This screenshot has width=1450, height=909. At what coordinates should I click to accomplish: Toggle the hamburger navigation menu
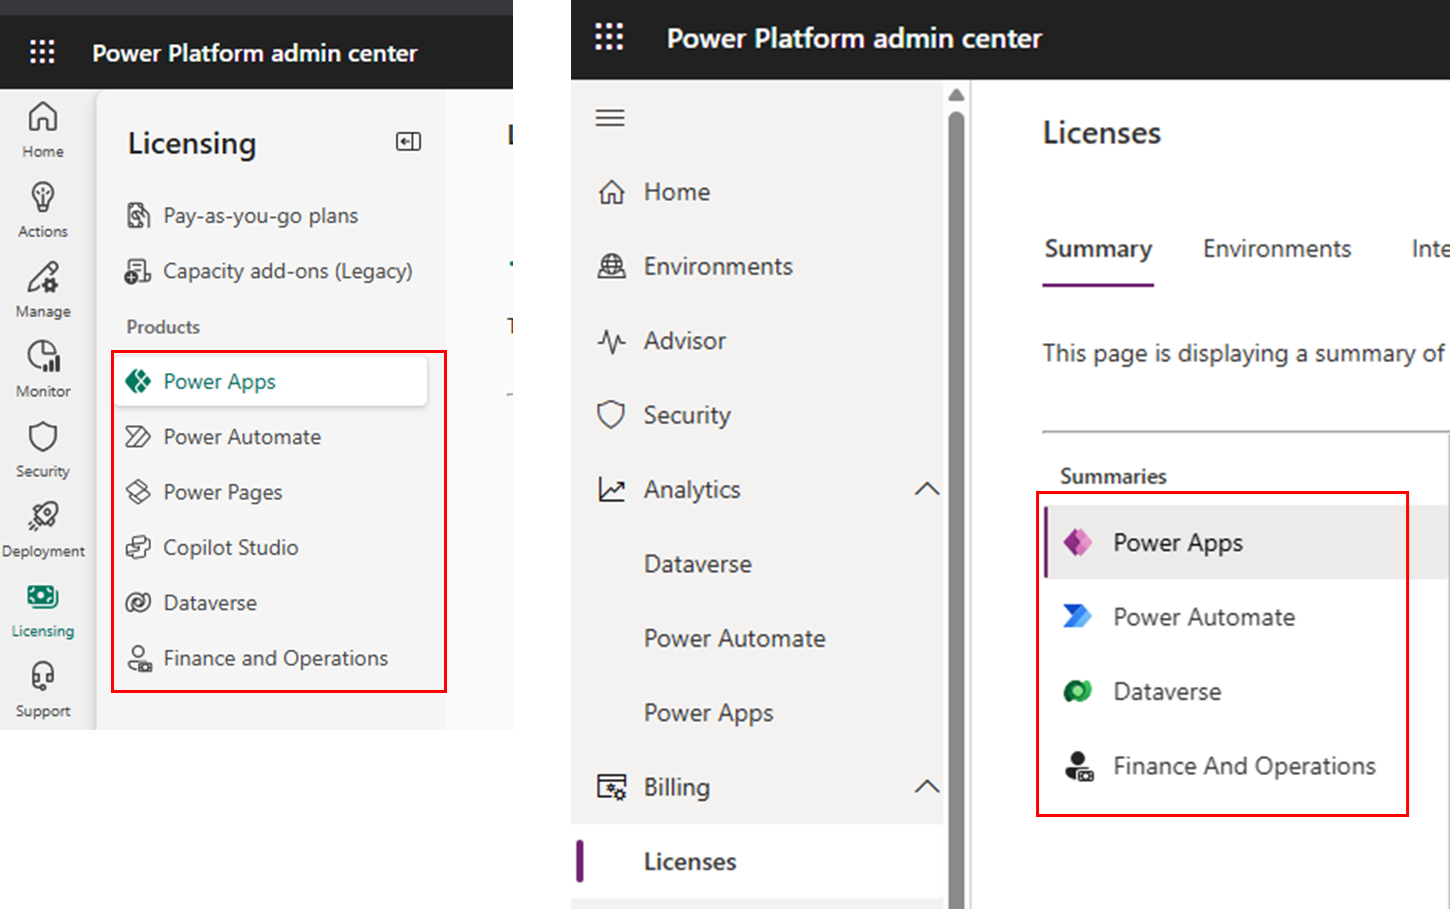coord(610,118)
